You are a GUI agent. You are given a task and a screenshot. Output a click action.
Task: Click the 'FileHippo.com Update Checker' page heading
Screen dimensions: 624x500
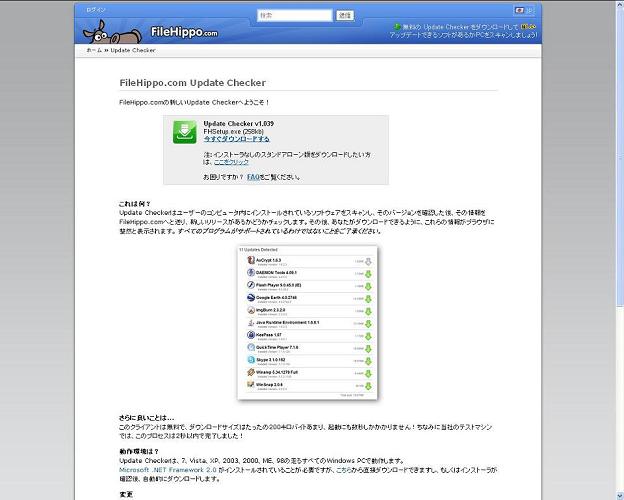(x=193, y=83)
